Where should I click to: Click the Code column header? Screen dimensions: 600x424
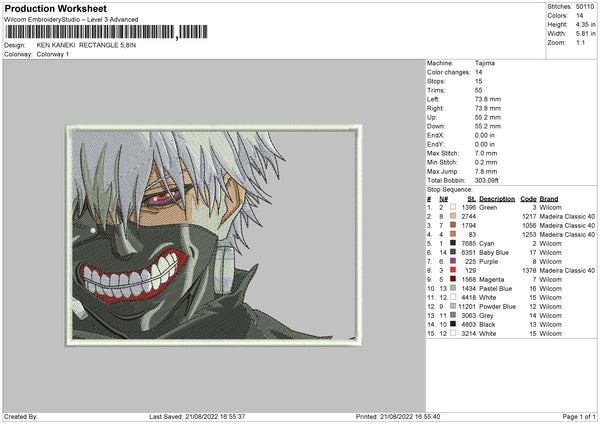pos(528,199)
